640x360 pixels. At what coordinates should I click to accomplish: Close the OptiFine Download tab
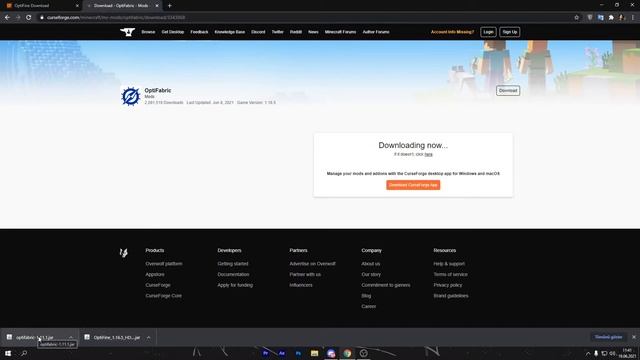77,6
